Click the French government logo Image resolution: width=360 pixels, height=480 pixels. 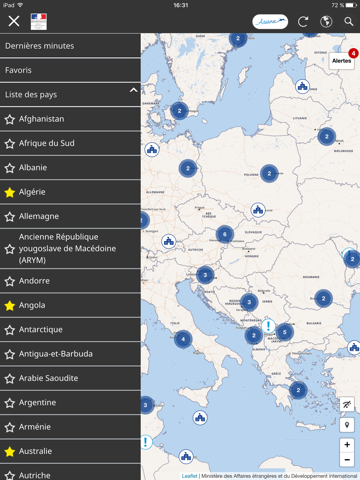coord(39,22)
